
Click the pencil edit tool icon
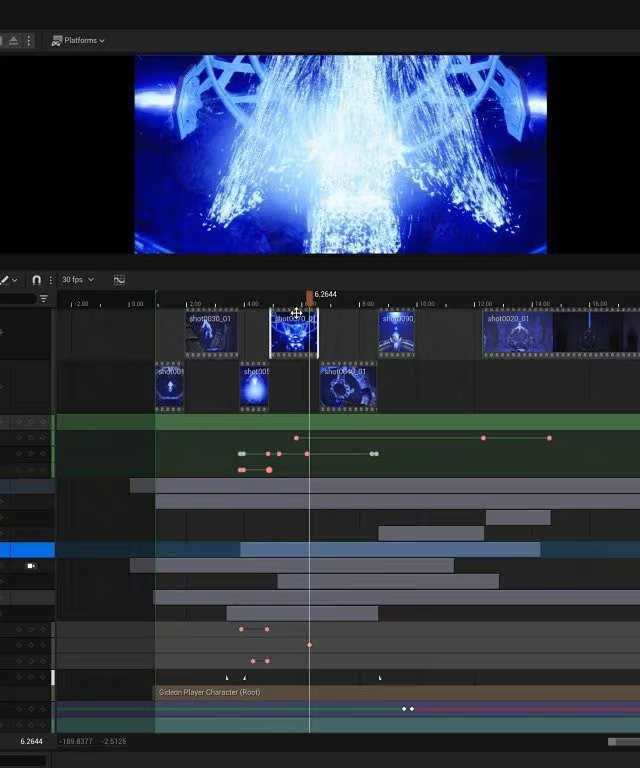click(x=5, y=281)
